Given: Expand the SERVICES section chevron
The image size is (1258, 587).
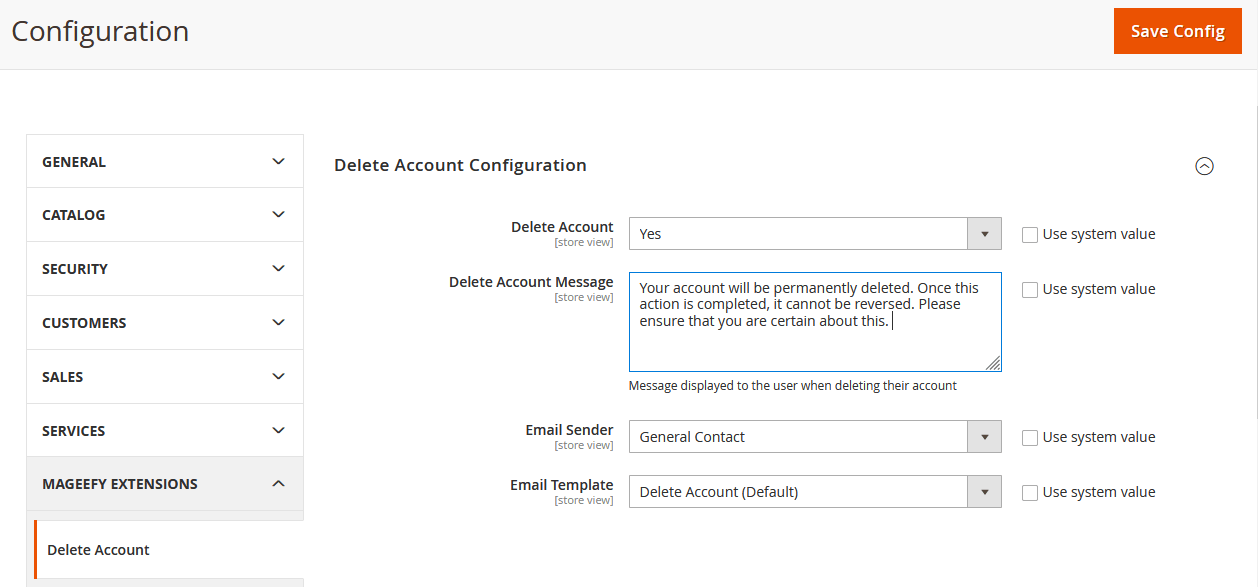Looking at the screenshot, I should tap(279, 430).
